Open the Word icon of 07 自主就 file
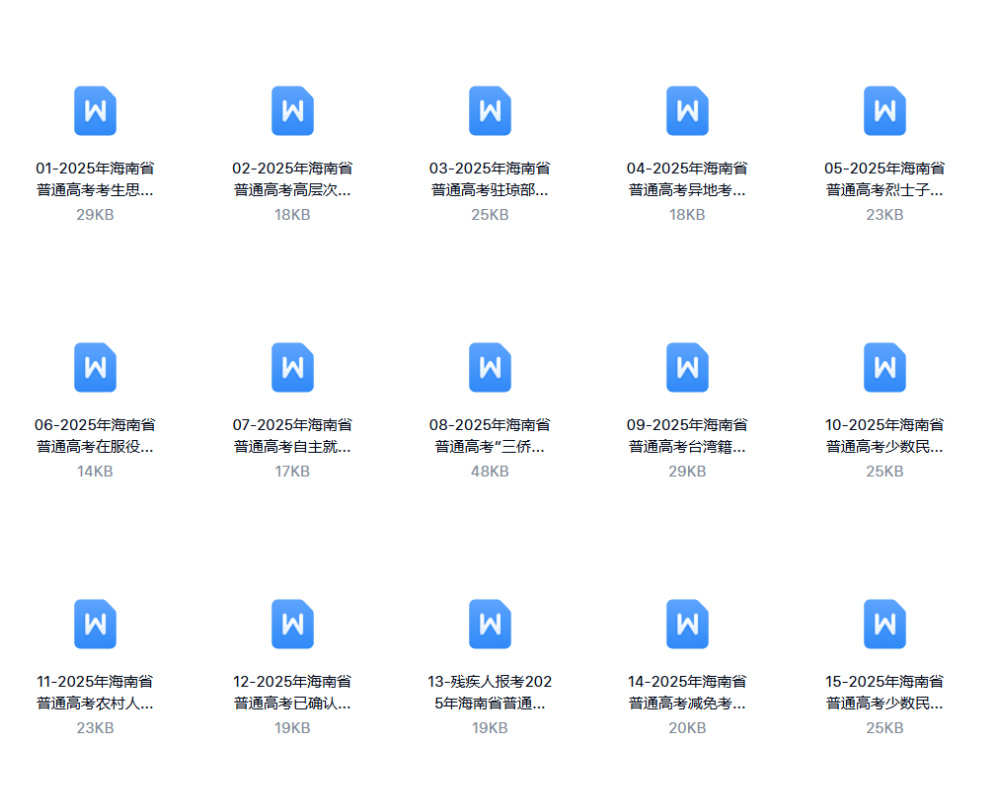1000x800 pixels. [x=292, y=367]
